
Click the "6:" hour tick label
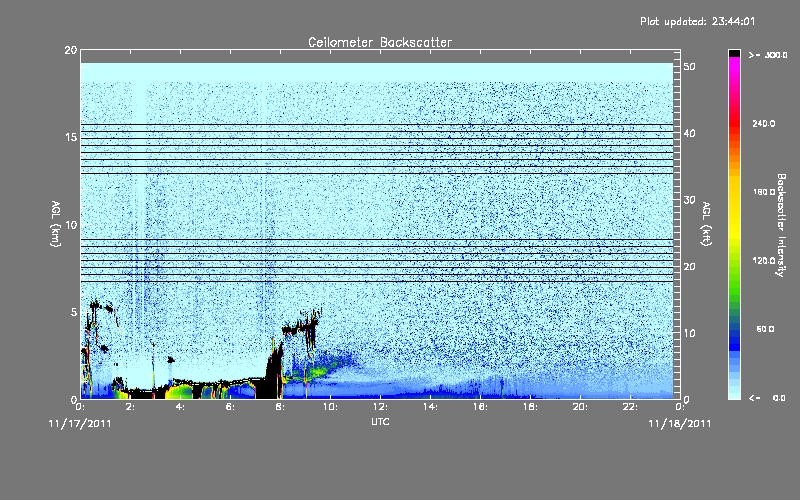pyautogui.click(x=231, y=407)
